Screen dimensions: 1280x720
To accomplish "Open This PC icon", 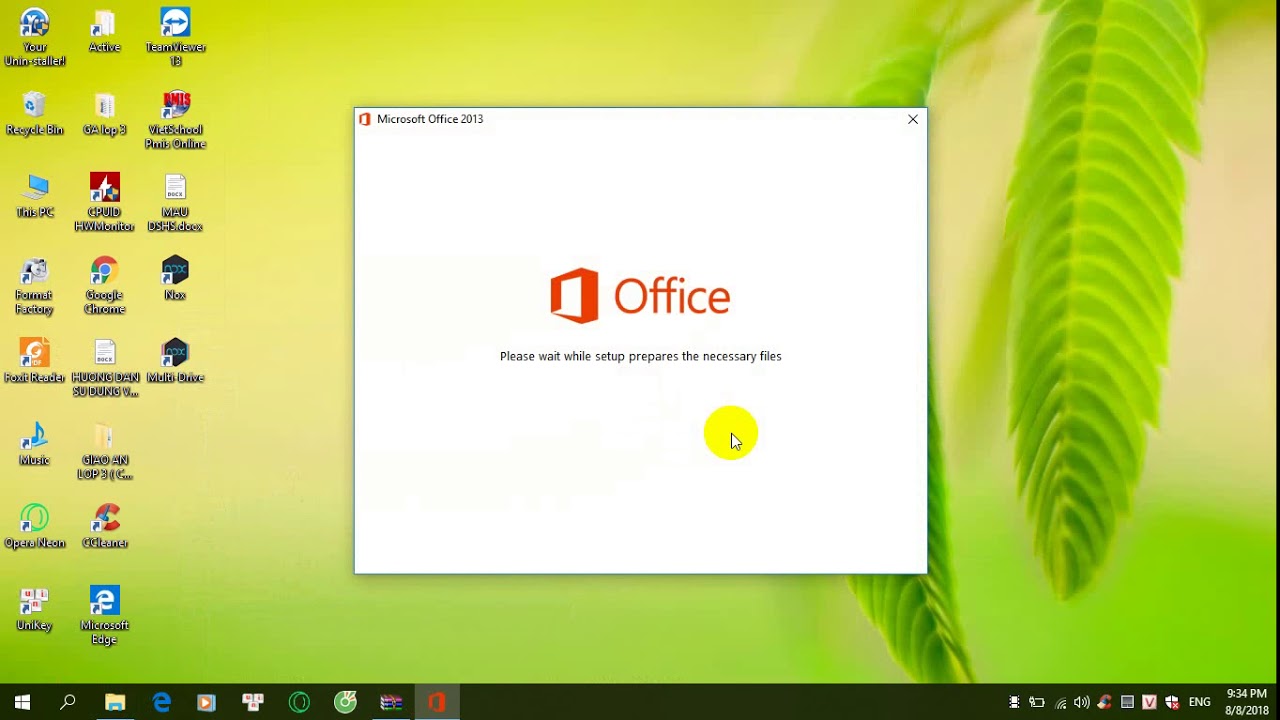I will coord(35,196).
